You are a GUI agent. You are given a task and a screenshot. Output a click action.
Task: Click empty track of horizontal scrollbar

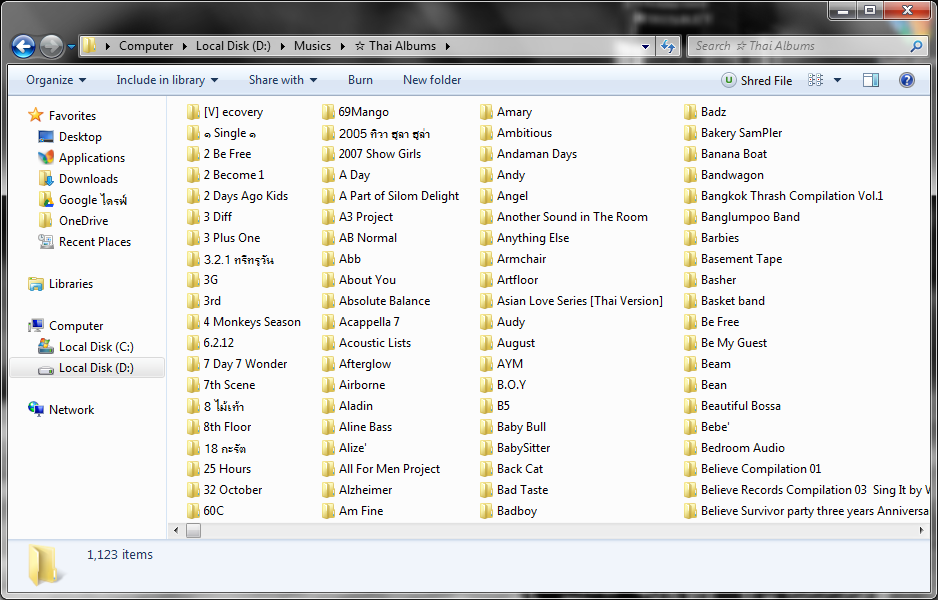pyautogui.click(x=556, y=530)
